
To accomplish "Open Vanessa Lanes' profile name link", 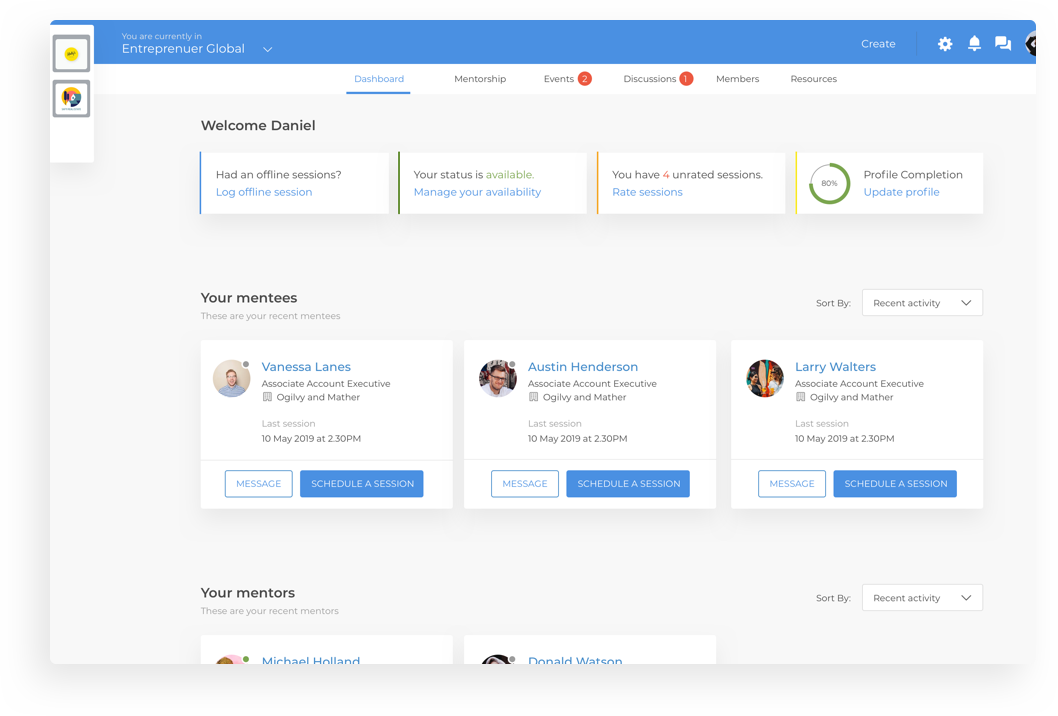I will (306, 367).
